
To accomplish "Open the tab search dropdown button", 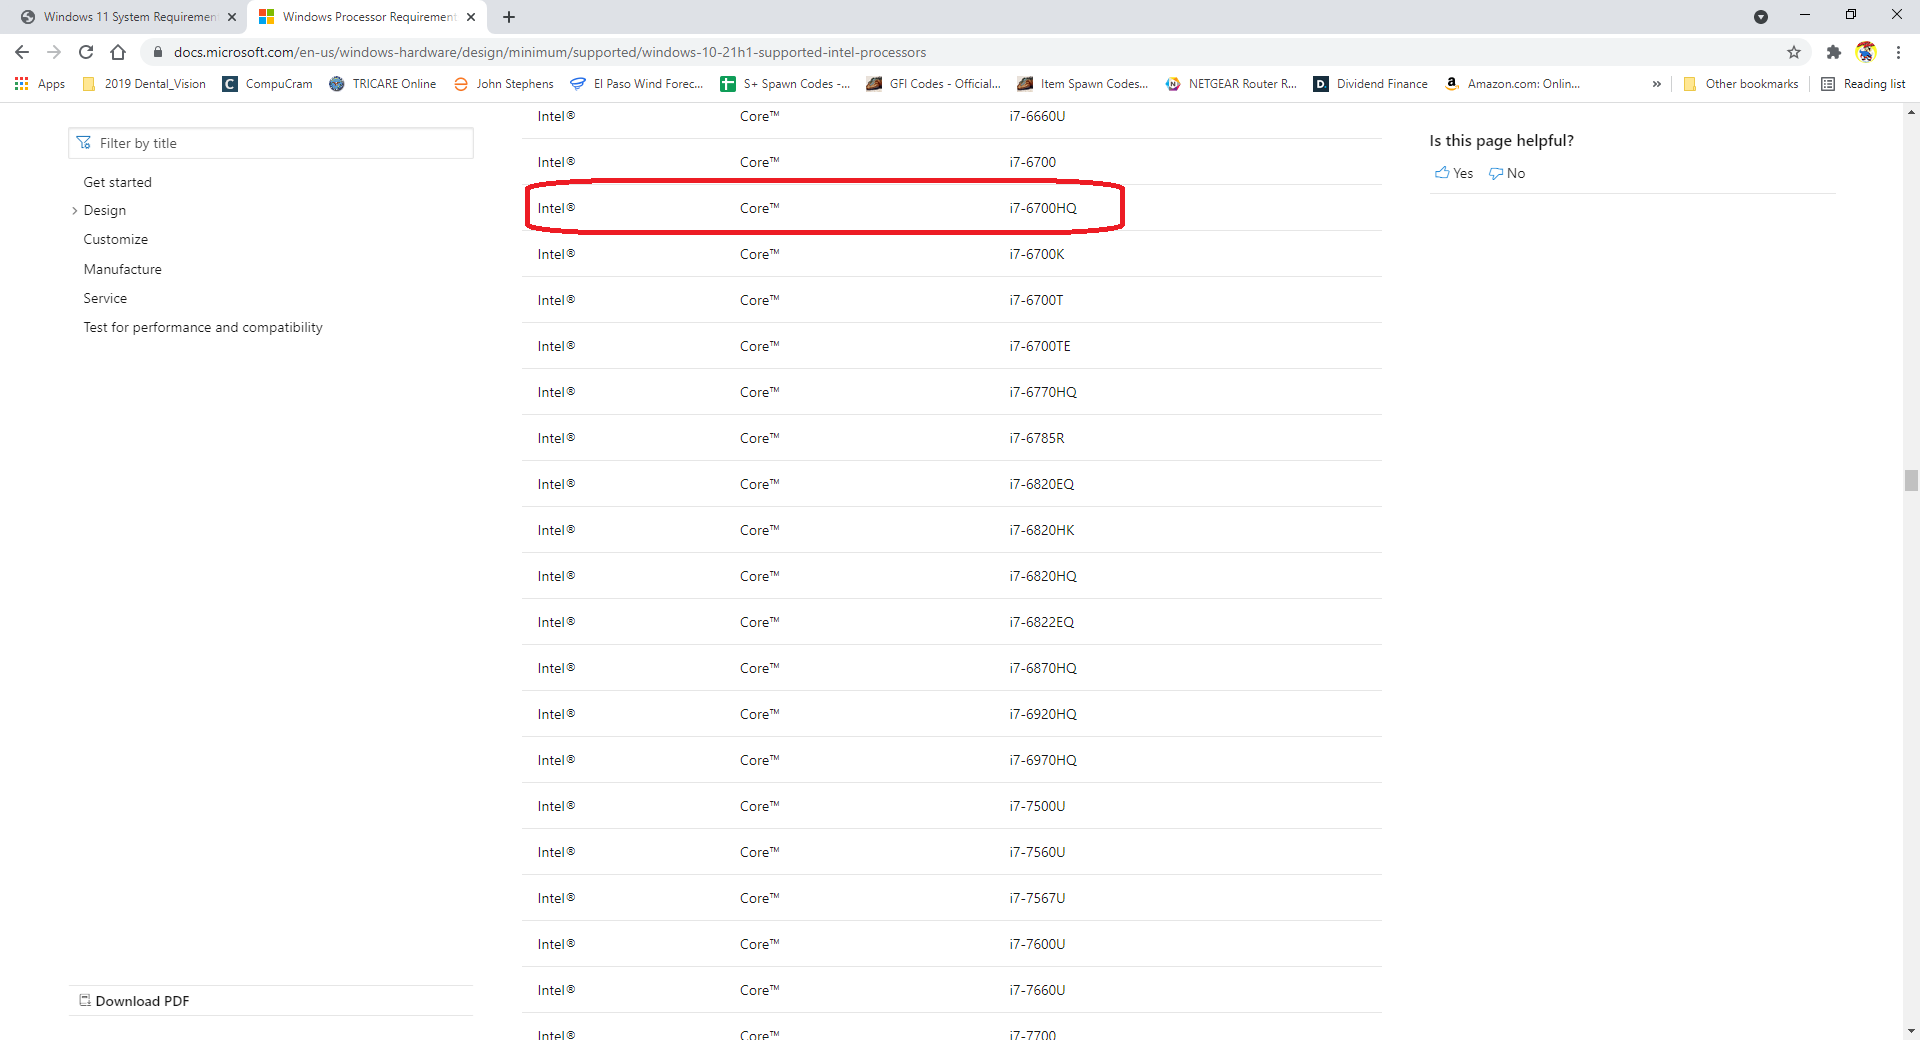I will pos(1761,17).
